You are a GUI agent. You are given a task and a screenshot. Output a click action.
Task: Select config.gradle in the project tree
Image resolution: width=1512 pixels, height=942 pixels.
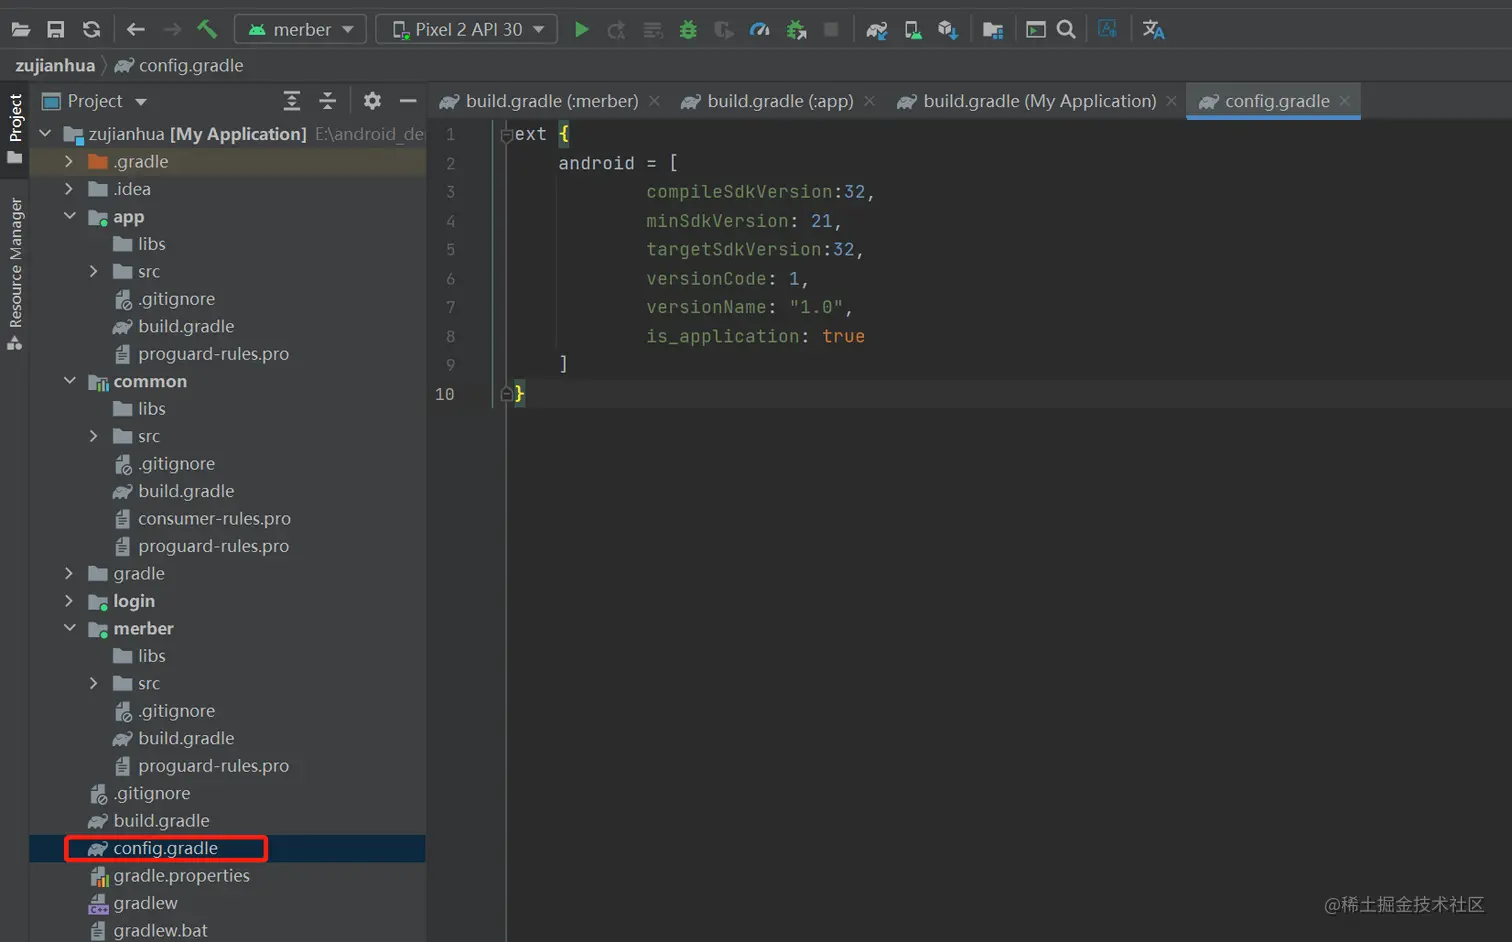pos(227,848)
